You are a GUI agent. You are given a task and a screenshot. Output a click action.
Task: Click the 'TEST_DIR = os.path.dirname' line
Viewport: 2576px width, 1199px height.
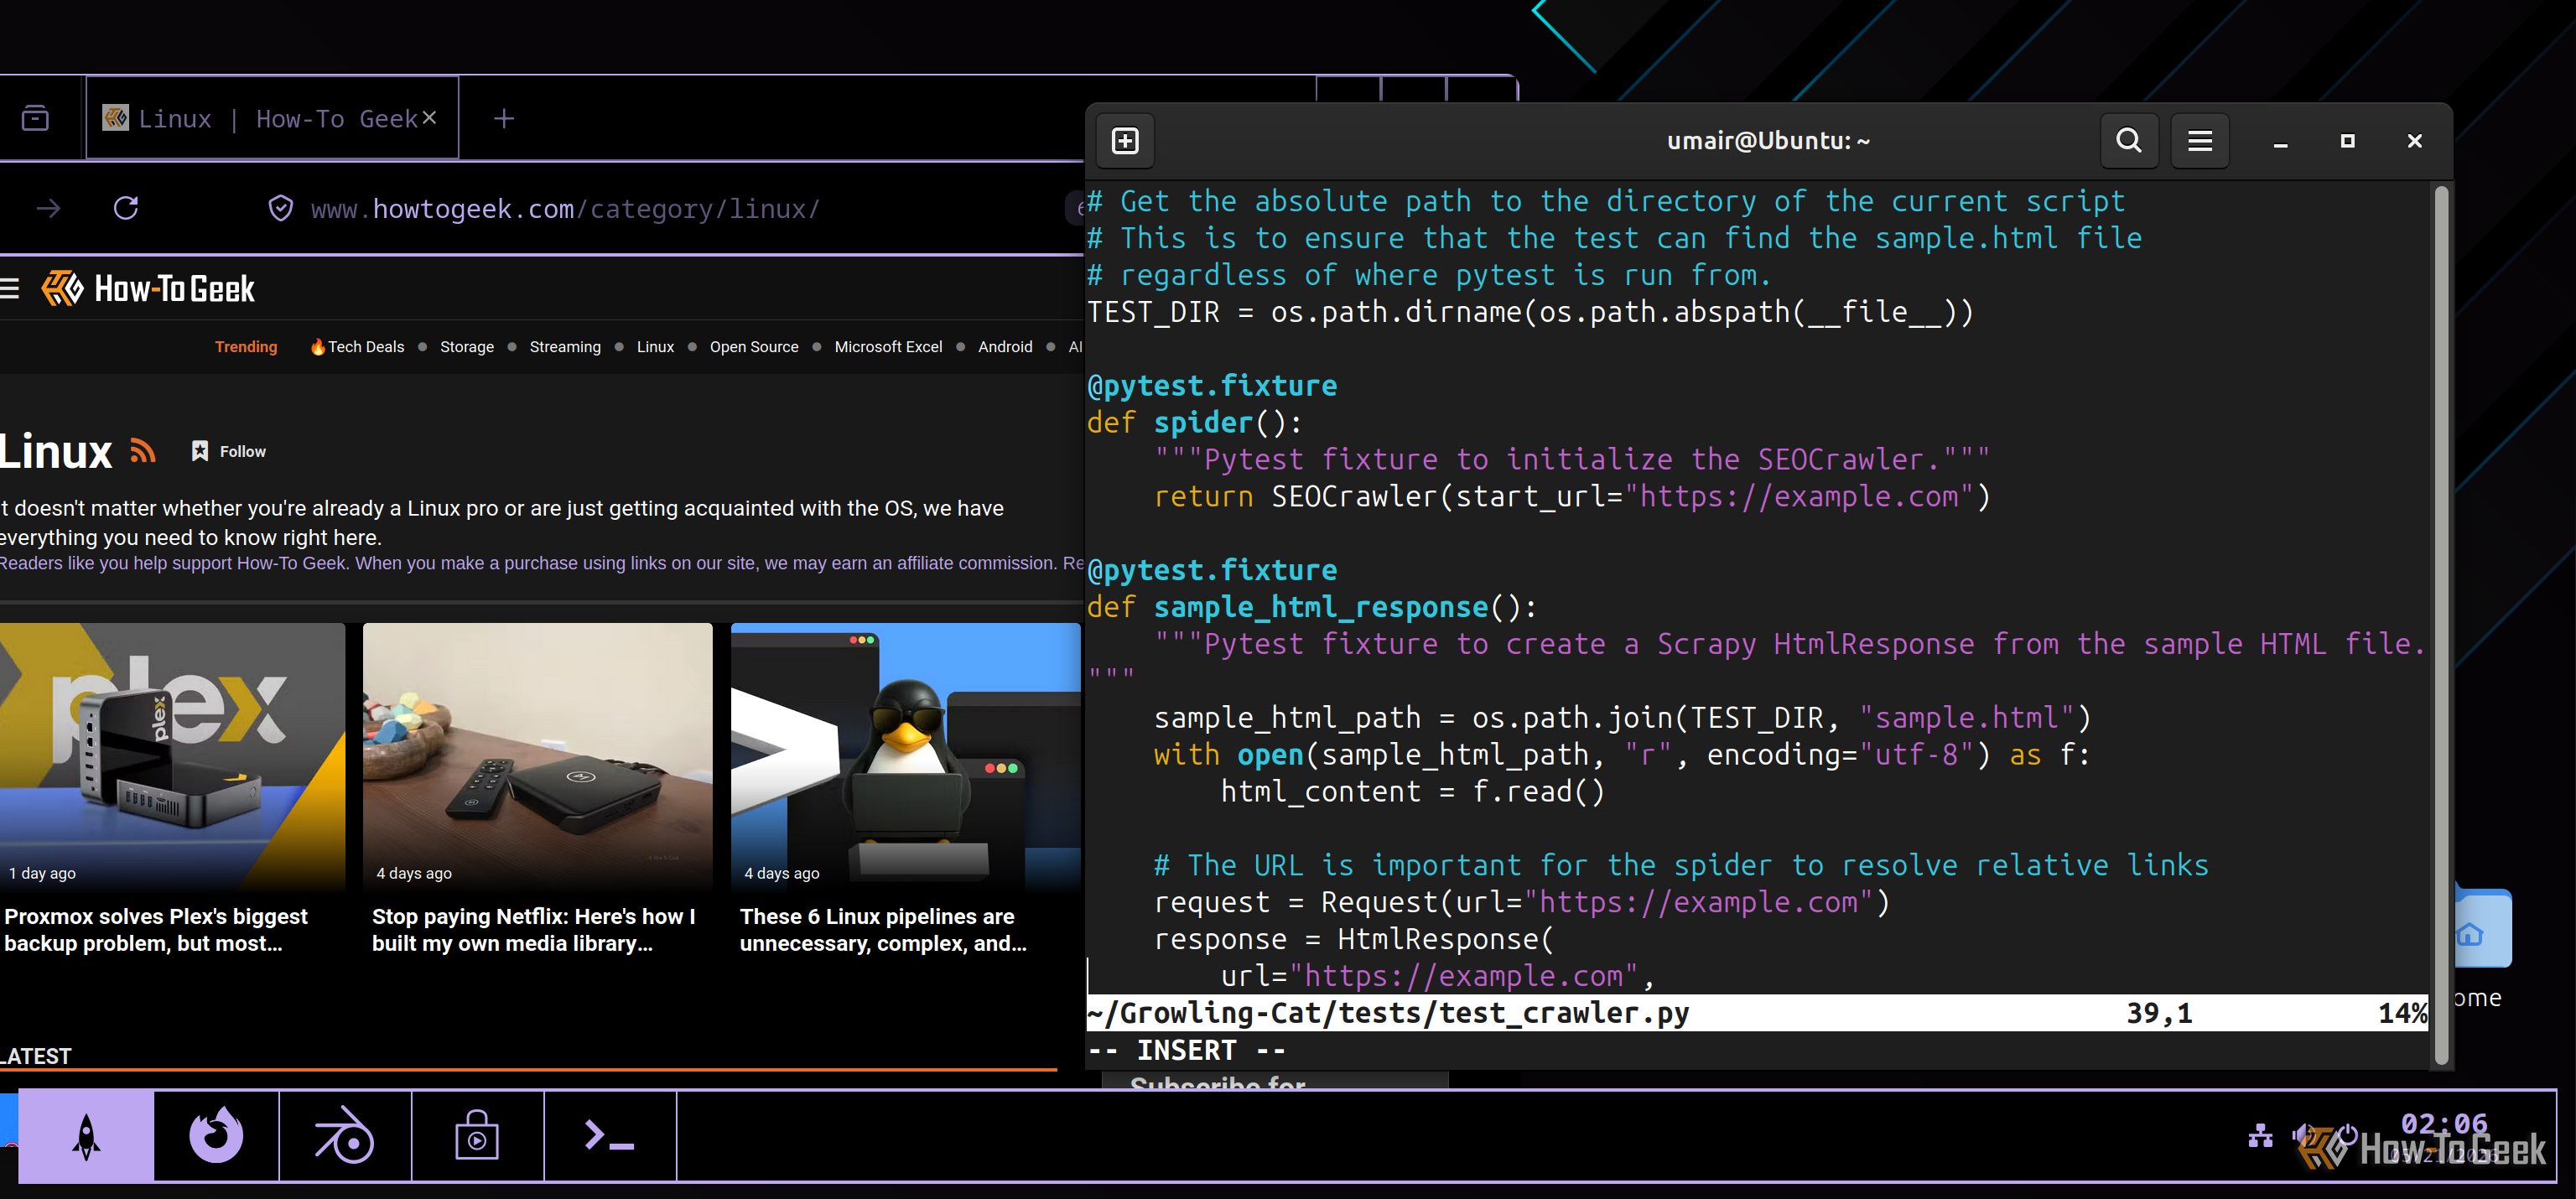1530,312
